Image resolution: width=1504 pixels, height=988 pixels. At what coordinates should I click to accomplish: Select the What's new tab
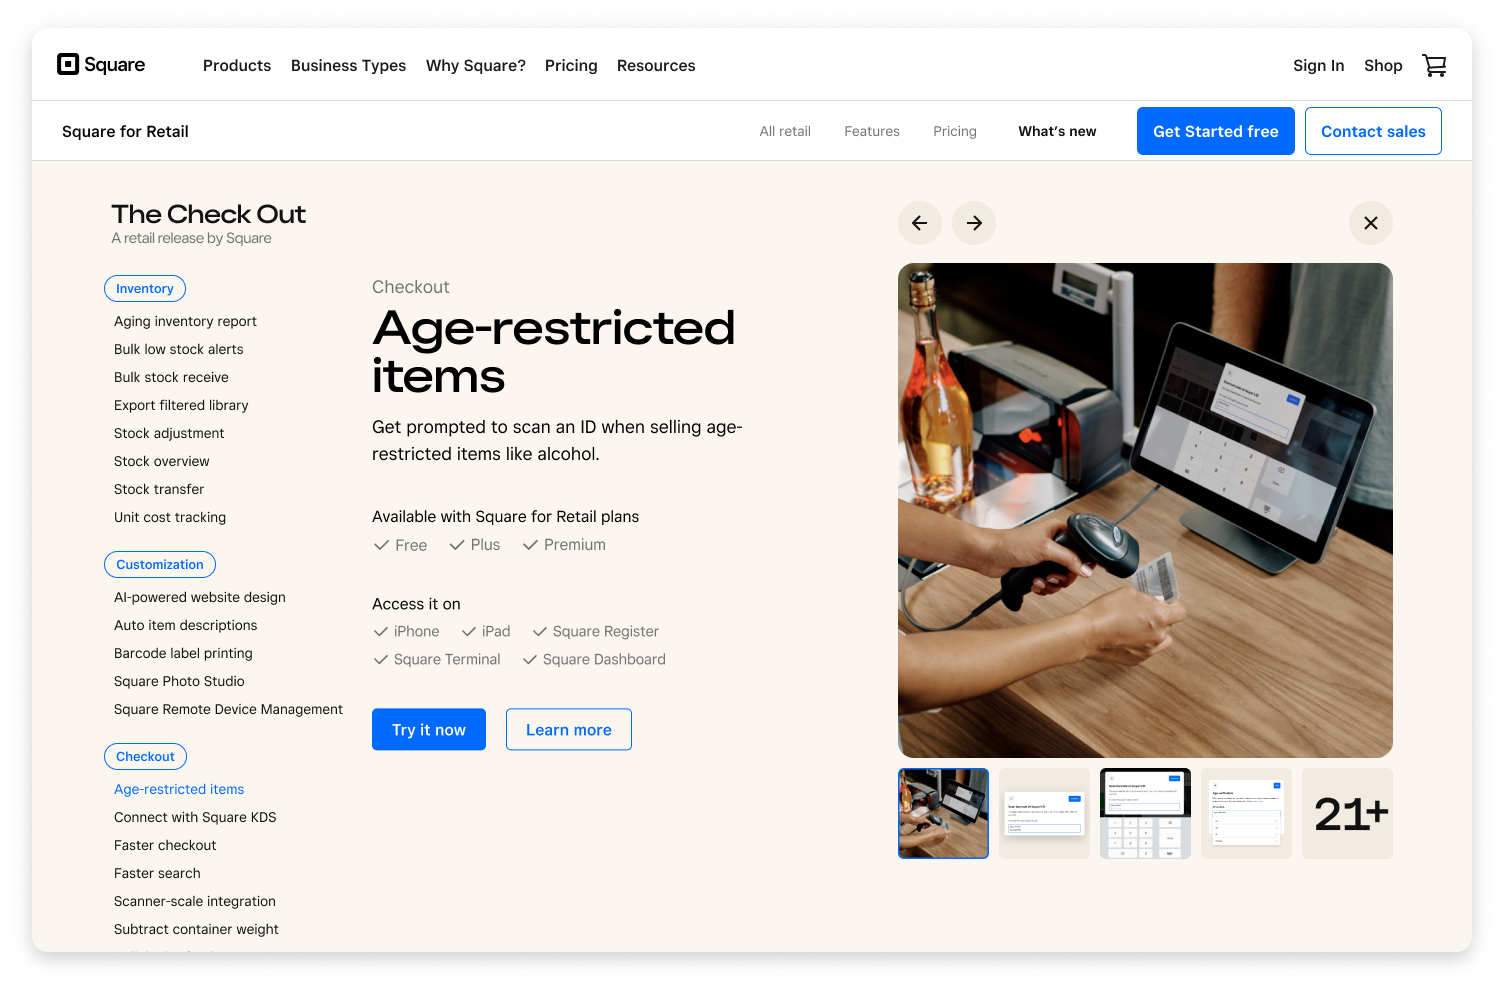[1057, 131]
